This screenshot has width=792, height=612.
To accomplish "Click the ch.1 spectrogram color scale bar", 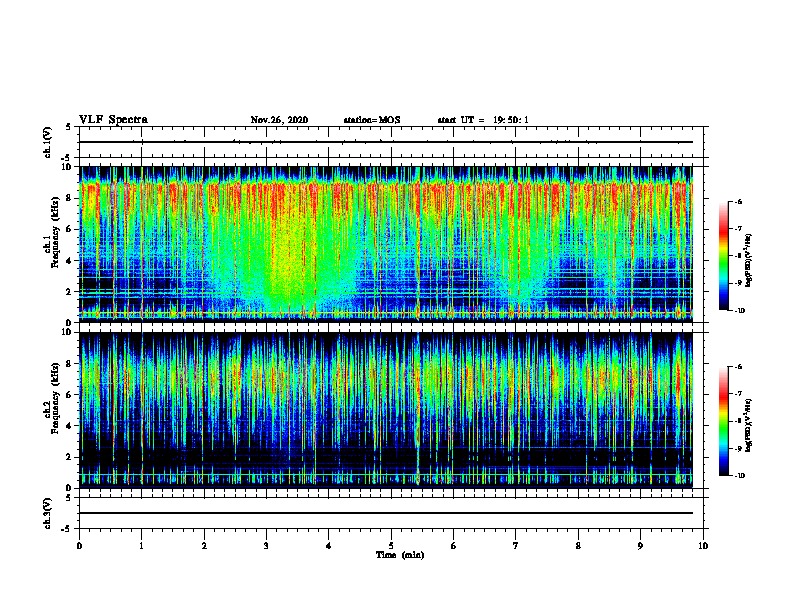I will coord(723,256).
